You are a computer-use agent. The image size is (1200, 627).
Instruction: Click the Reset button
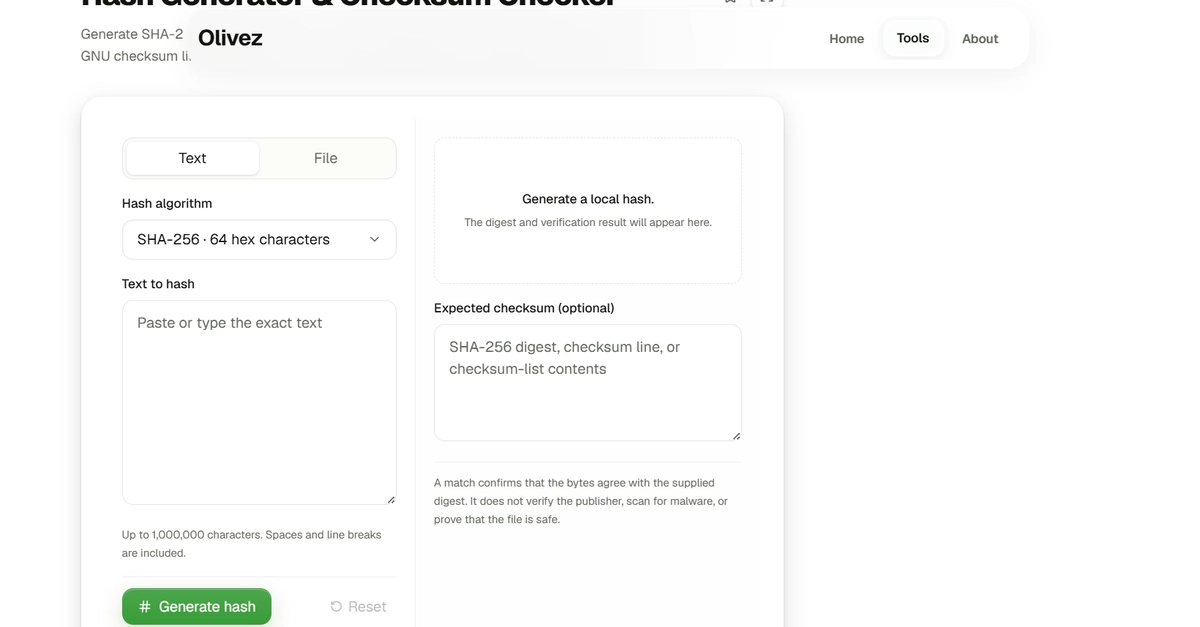pos(358,607)
